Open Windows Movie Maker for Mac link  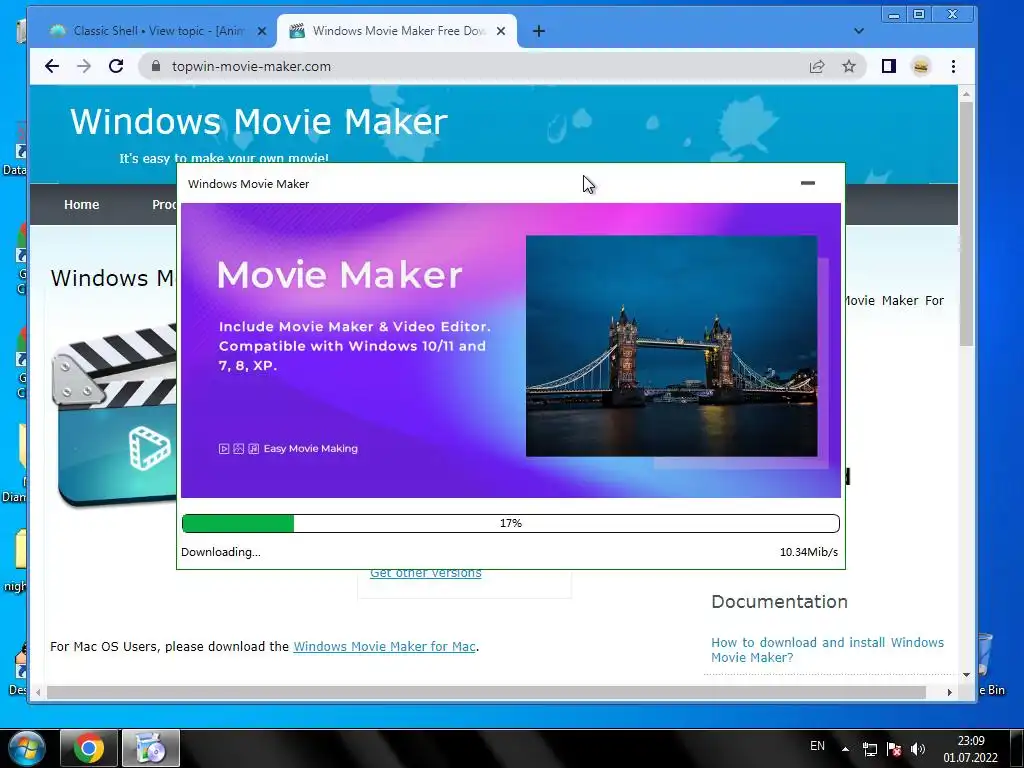coord(384,647)
